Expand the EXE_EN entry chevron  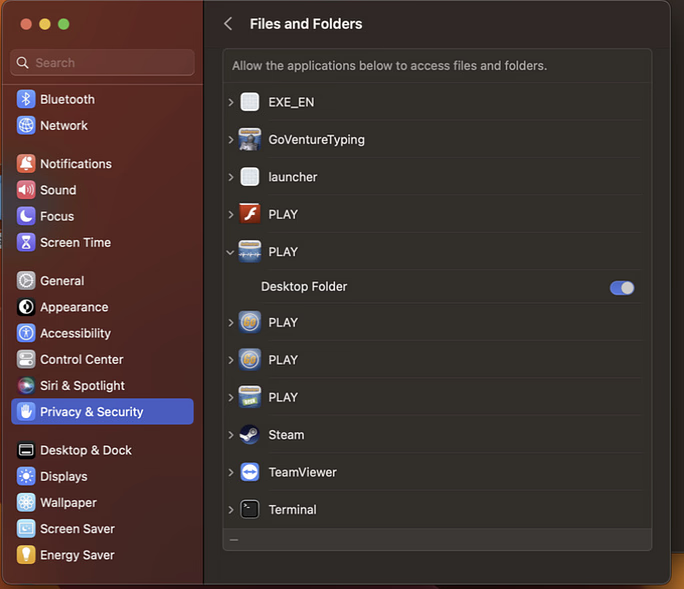[231, 102]
